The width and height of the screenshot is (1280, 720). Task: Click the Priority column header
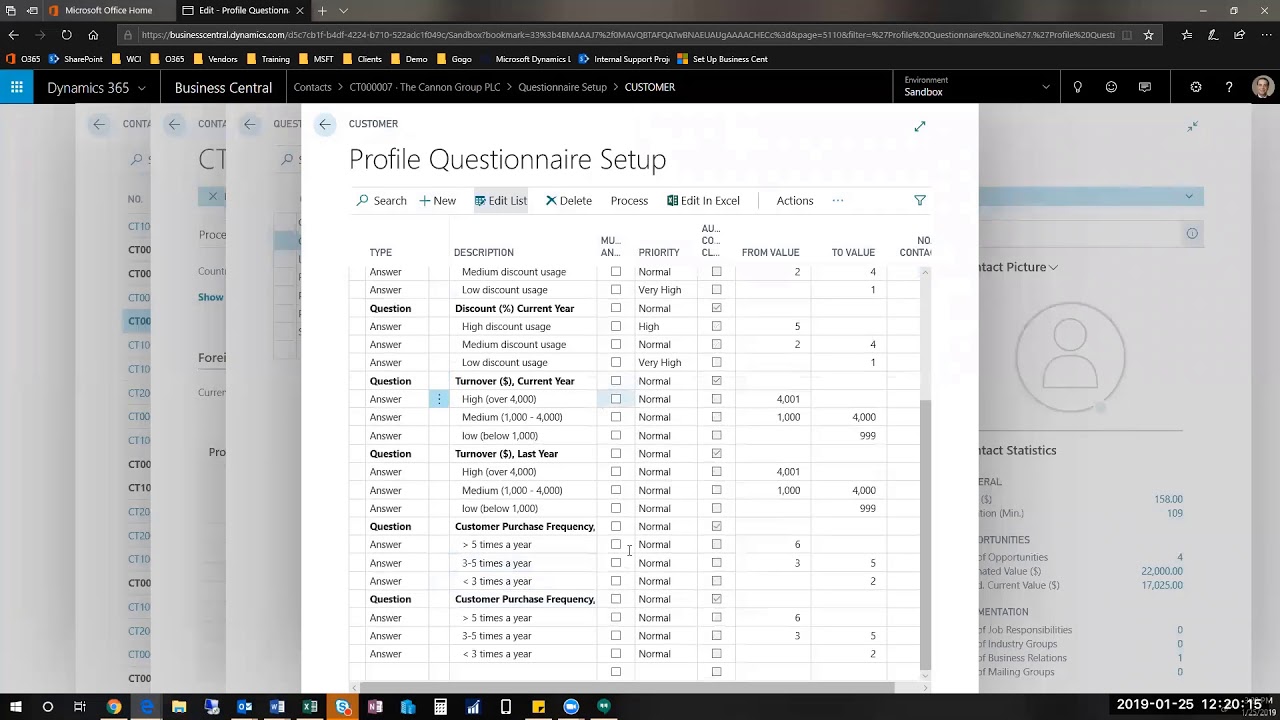659,253
